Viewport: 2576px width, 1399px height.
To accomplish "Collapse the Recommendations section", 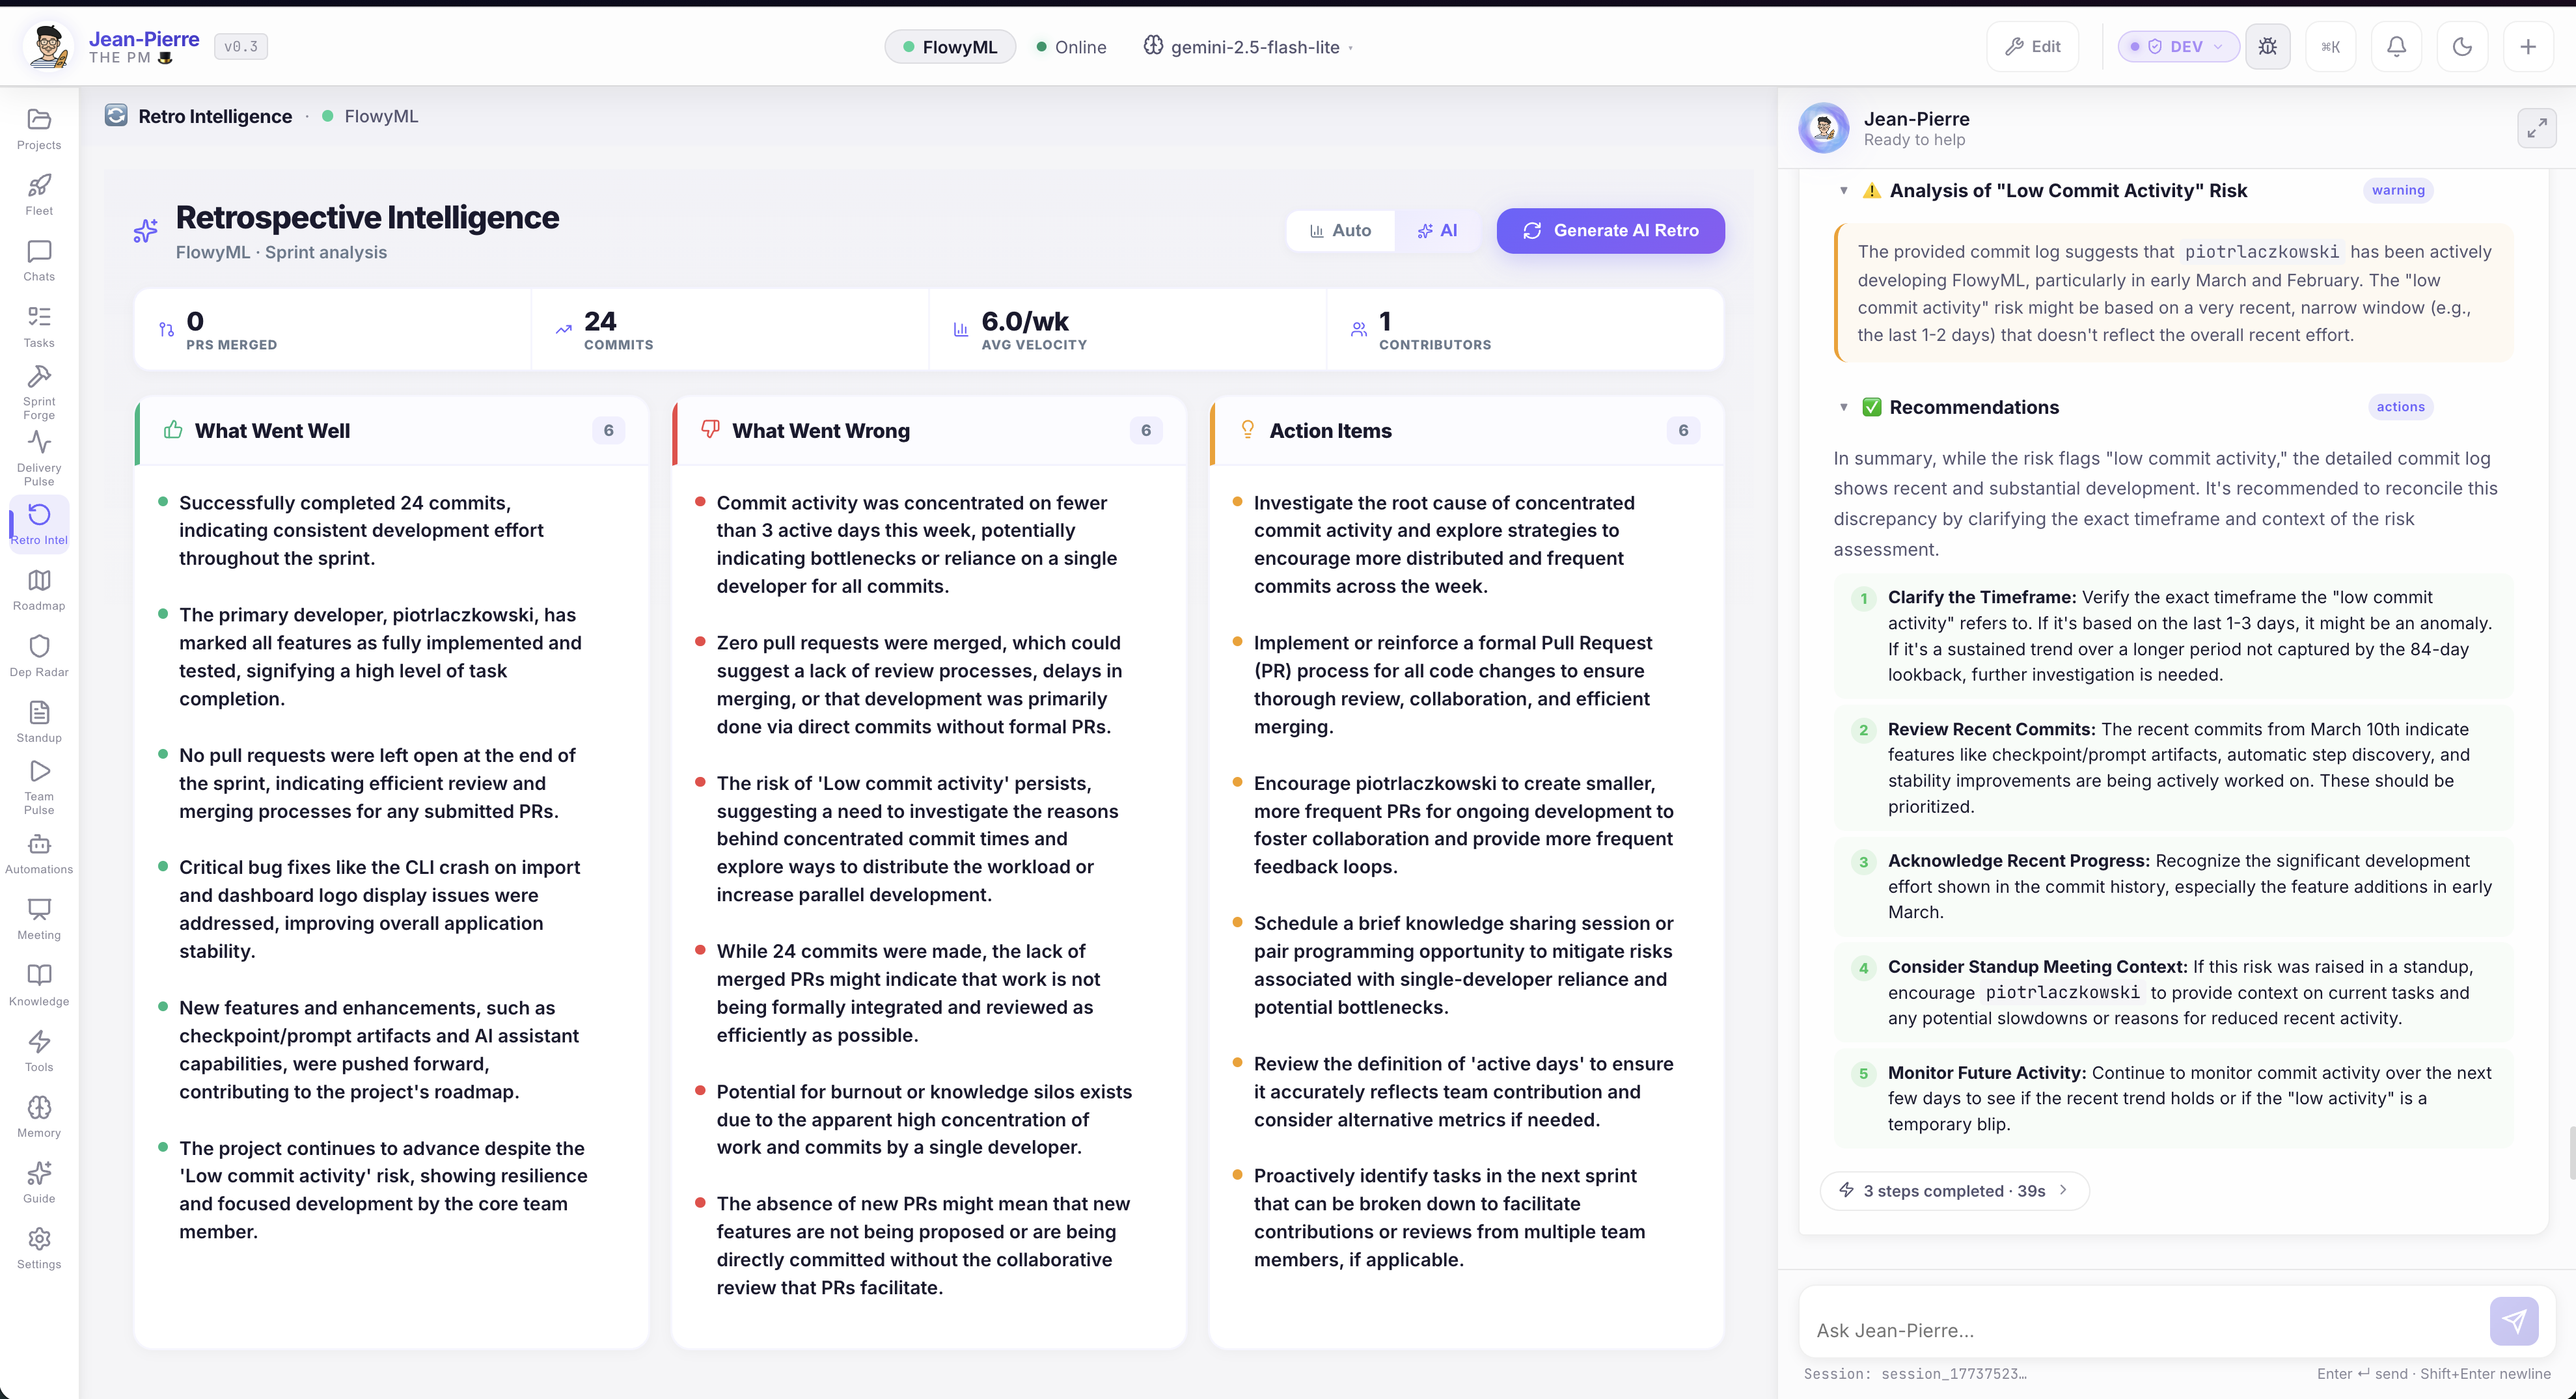I will [1843, 407].
